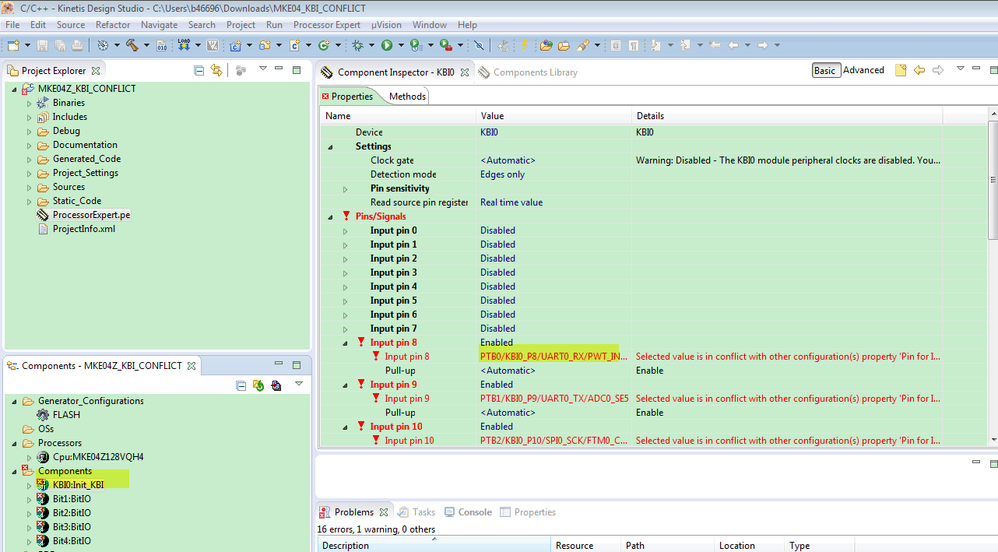
Task: Click the Back navigation arrow in Component Inspector
Action: (919, 70)
